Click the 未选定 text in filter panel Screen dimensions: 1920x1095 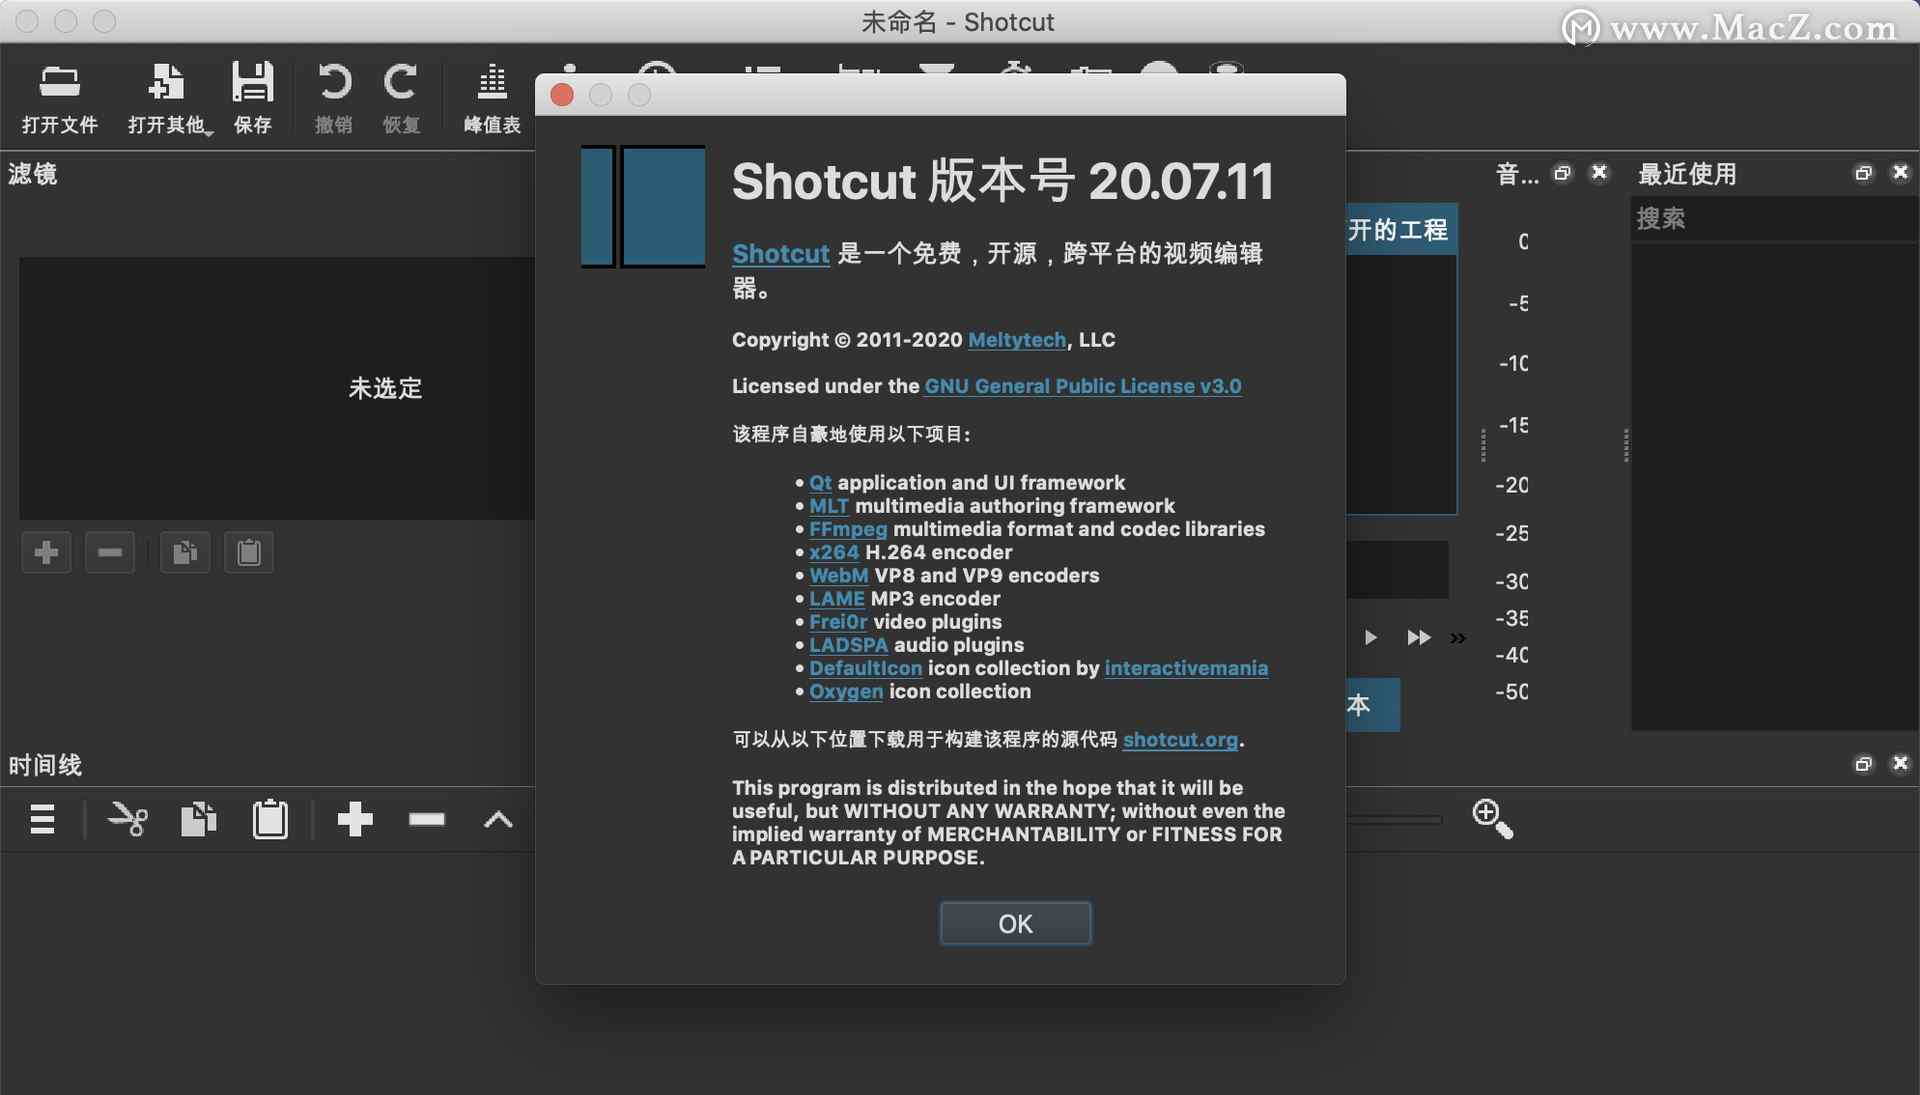pyautogui.click(x=385, y=388)
